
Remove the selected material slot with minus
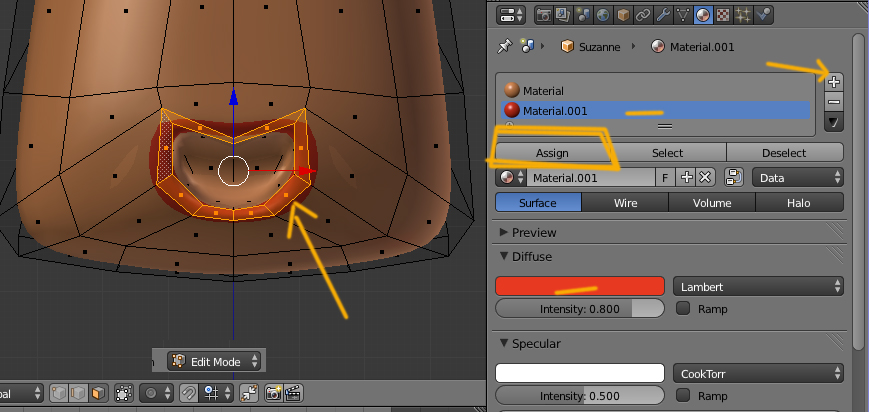click(x=834, y=101)
